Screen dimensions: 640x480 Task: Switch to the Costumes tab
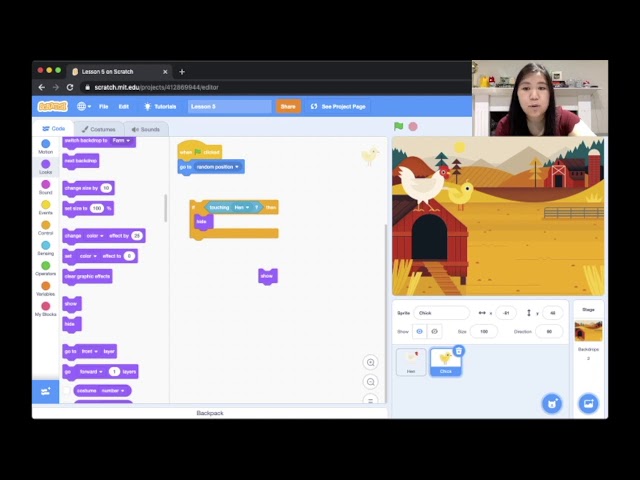(x=98, y=129)
